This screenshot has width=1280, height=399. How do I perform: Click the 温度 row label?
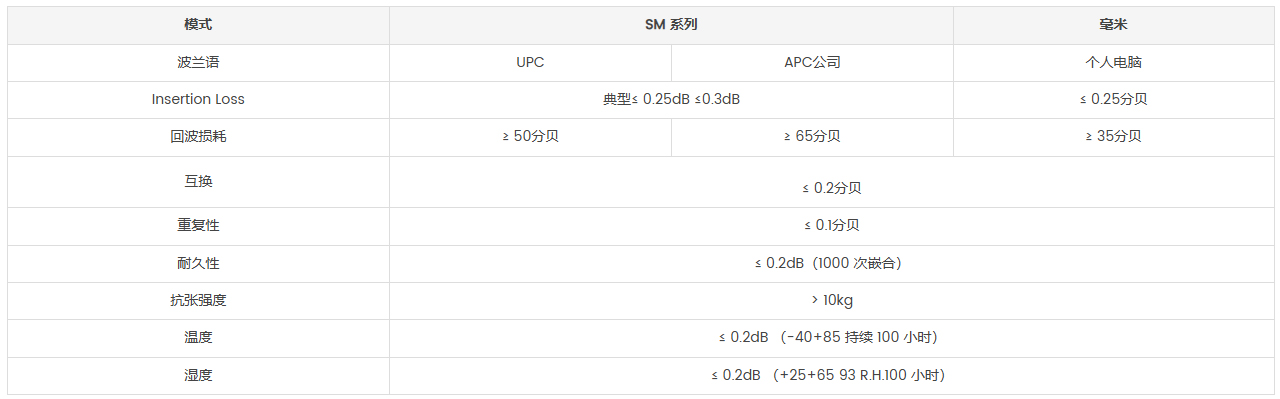coord(198,337)
